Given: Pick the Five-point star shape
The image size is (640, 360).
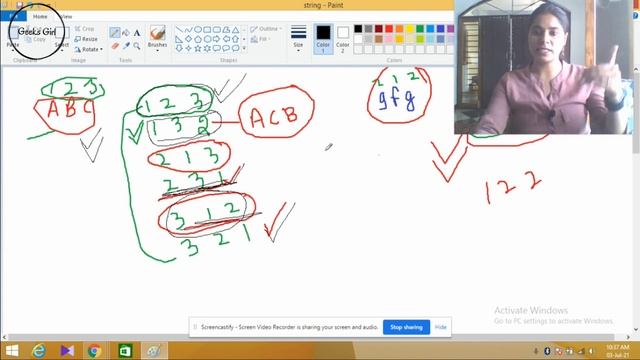Looking at the screenshot, I should point(198,48).
